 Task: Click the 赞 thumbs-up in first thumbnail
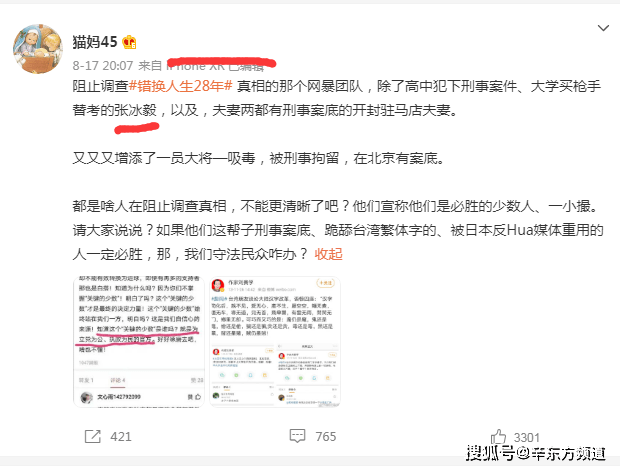pyautogui.click(x=194, y=397)
